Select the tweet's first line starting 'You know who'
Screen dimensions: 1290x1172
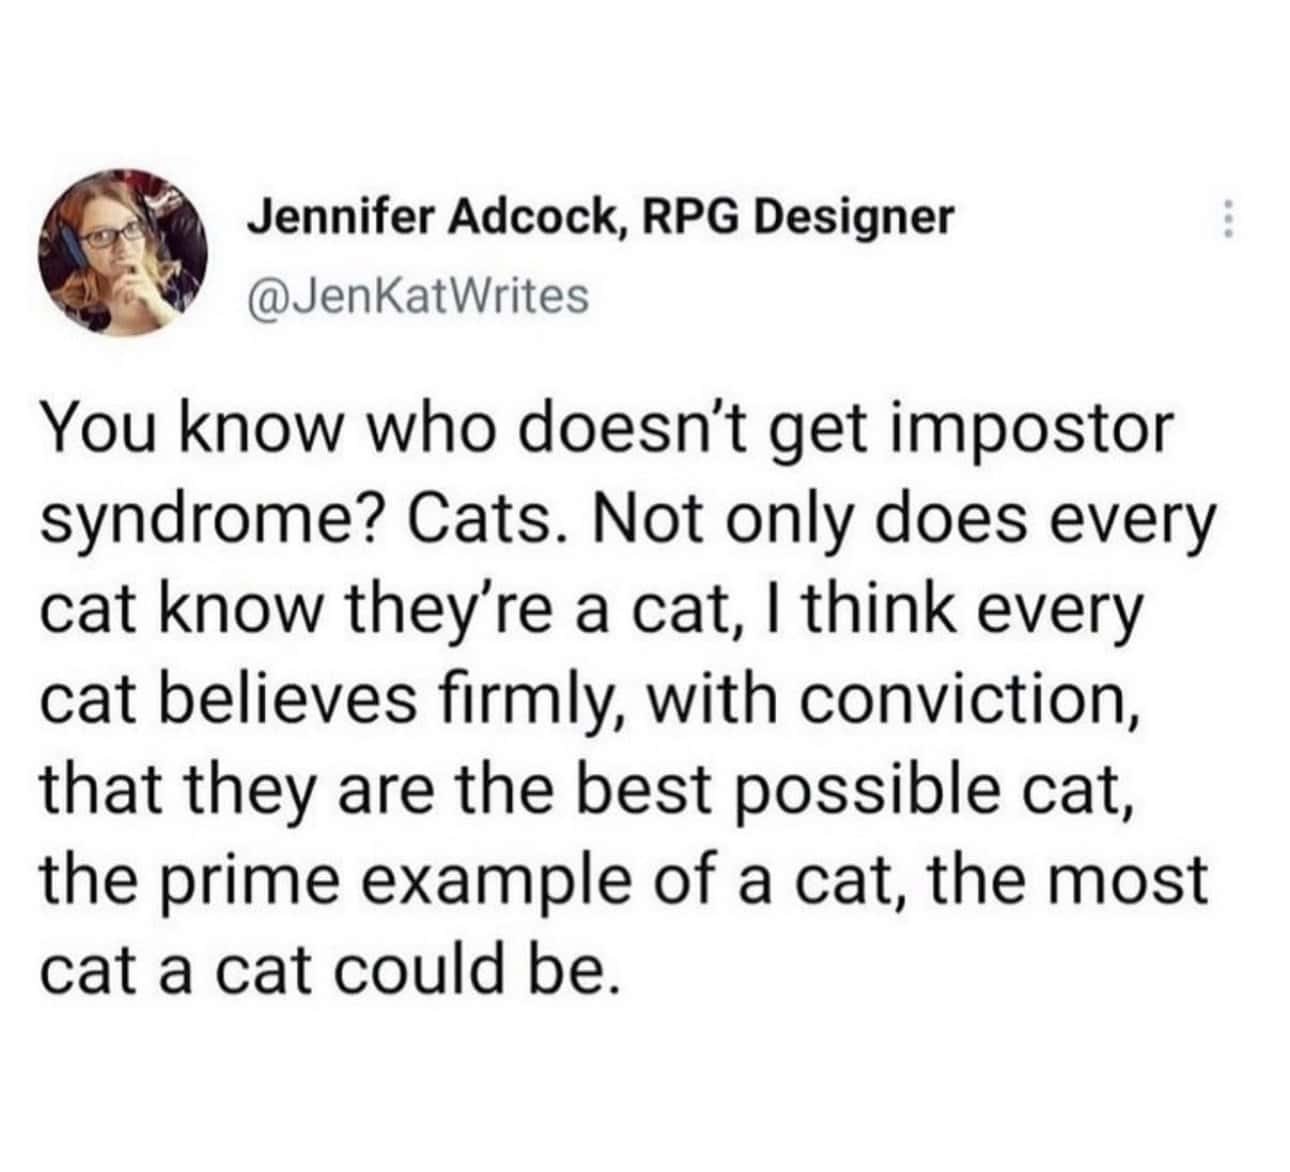click(x=605, y=431)
